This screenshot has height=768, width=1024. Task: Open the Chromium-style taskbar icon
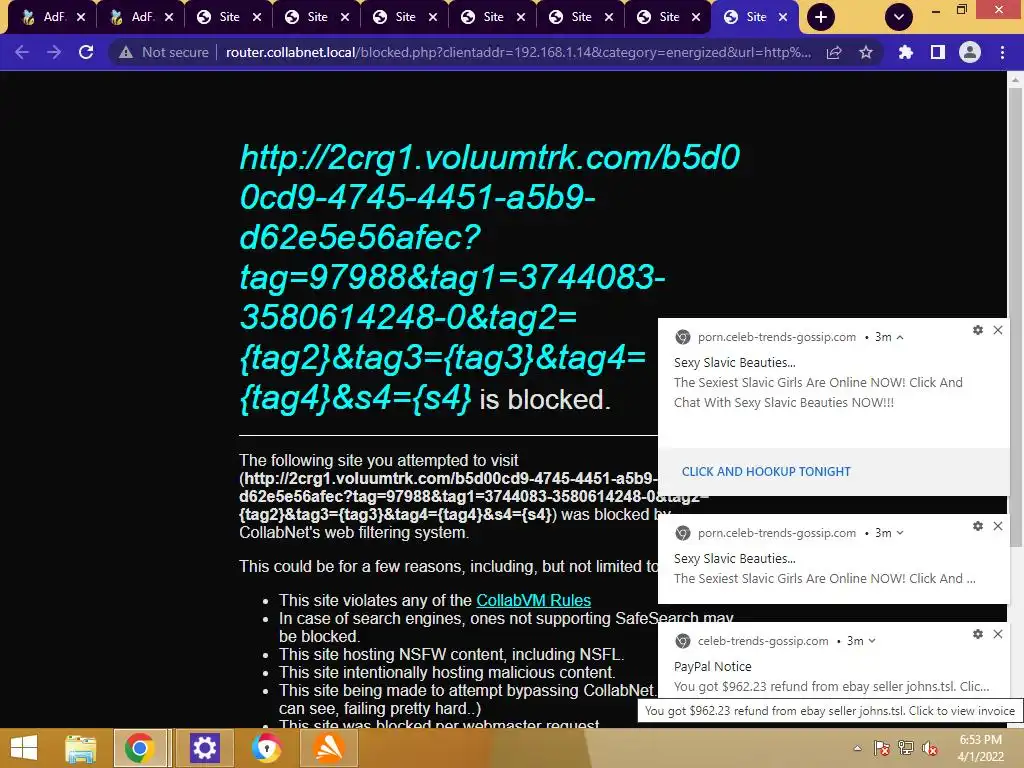[266, 748]
